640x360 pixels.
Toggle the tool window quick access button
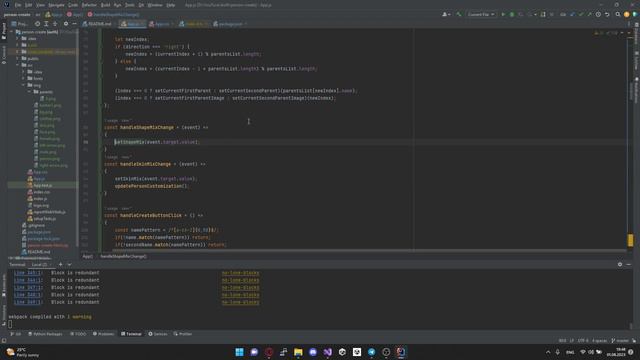pos(4,340)
